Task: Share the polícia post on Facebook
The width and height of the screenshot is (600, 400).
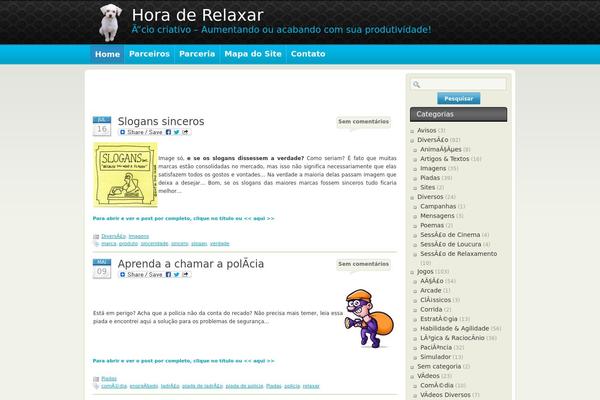Action: (x=168, y=274)
